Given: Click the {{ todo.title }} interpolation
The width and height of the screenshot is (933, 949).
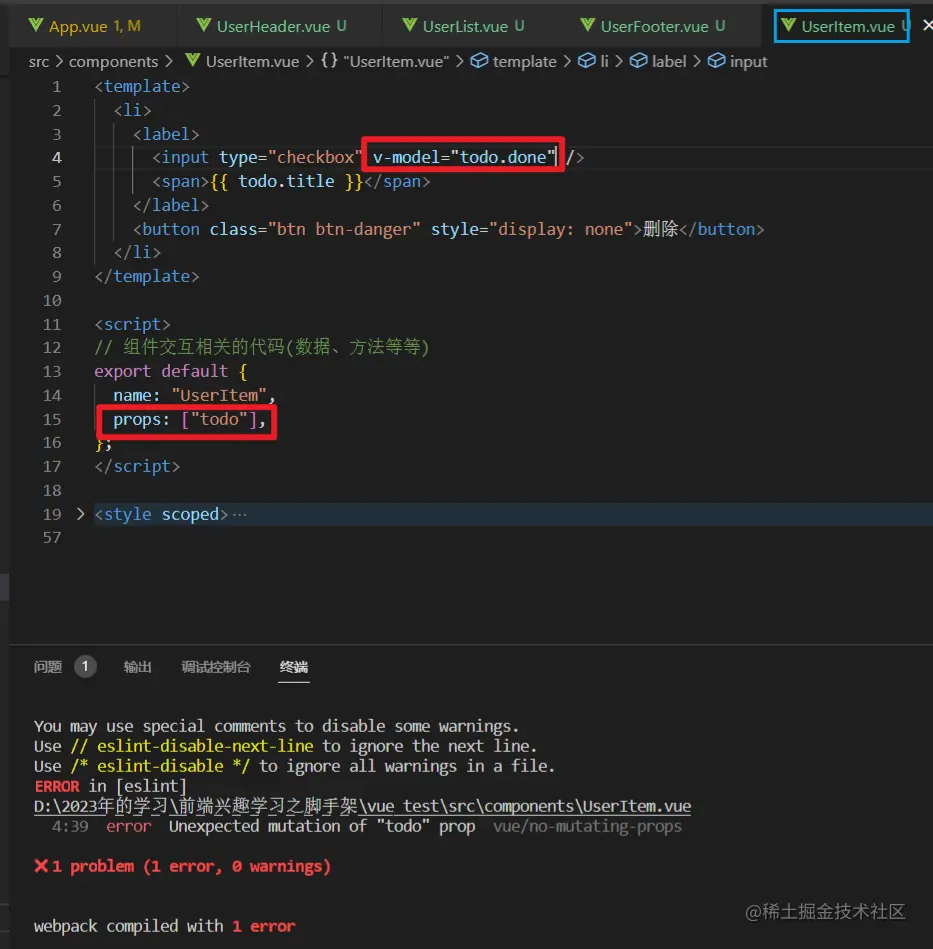Looking at the screenshot, I should coord(286,181).
